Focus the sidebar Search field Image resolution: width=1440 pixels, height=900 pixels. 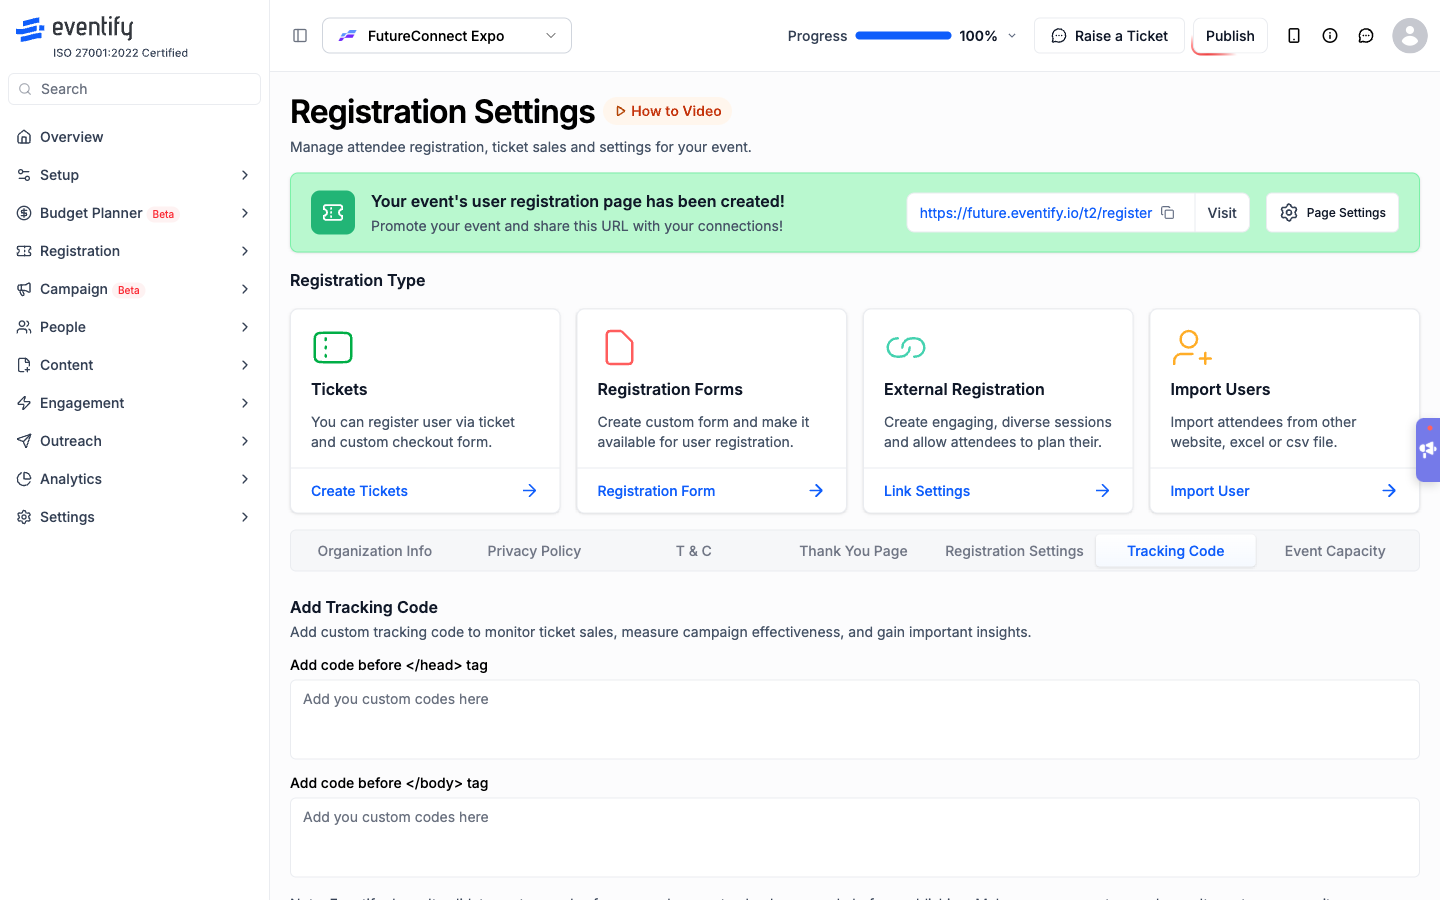tap(134, 89)
